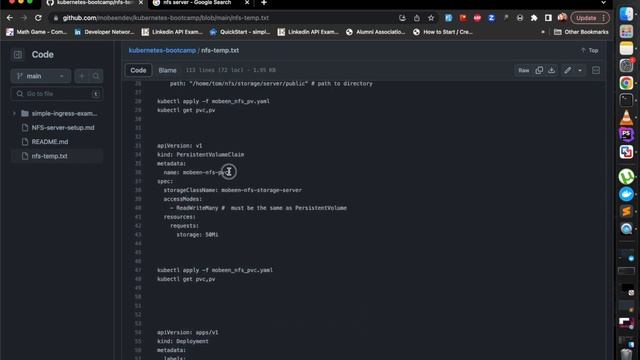
Task: Click the share icon in address bar
Action: [417, 18]
